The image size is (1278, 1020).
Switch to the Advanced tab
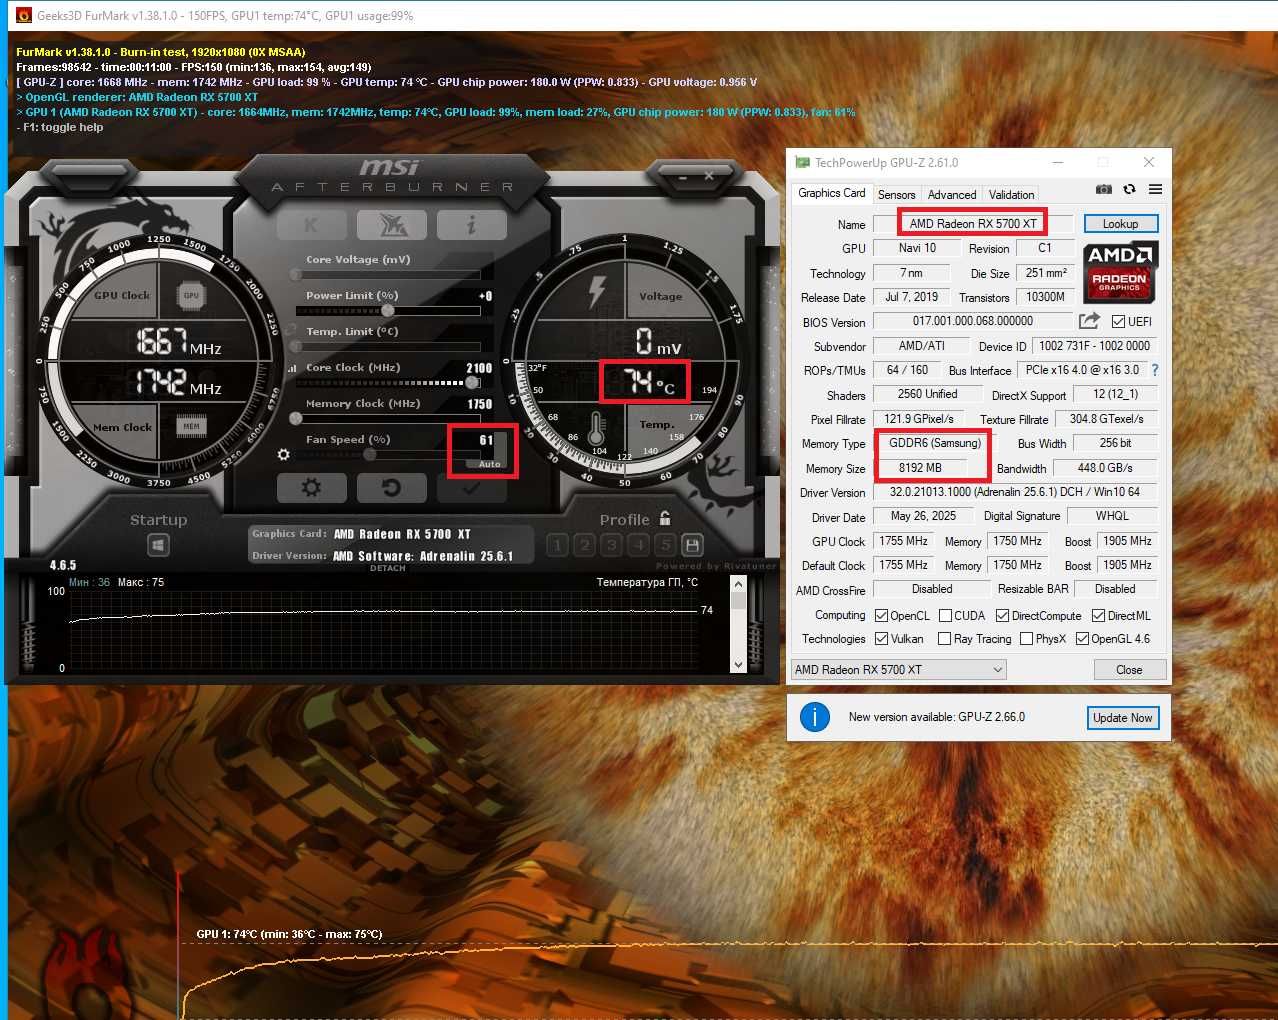[952, 195]
